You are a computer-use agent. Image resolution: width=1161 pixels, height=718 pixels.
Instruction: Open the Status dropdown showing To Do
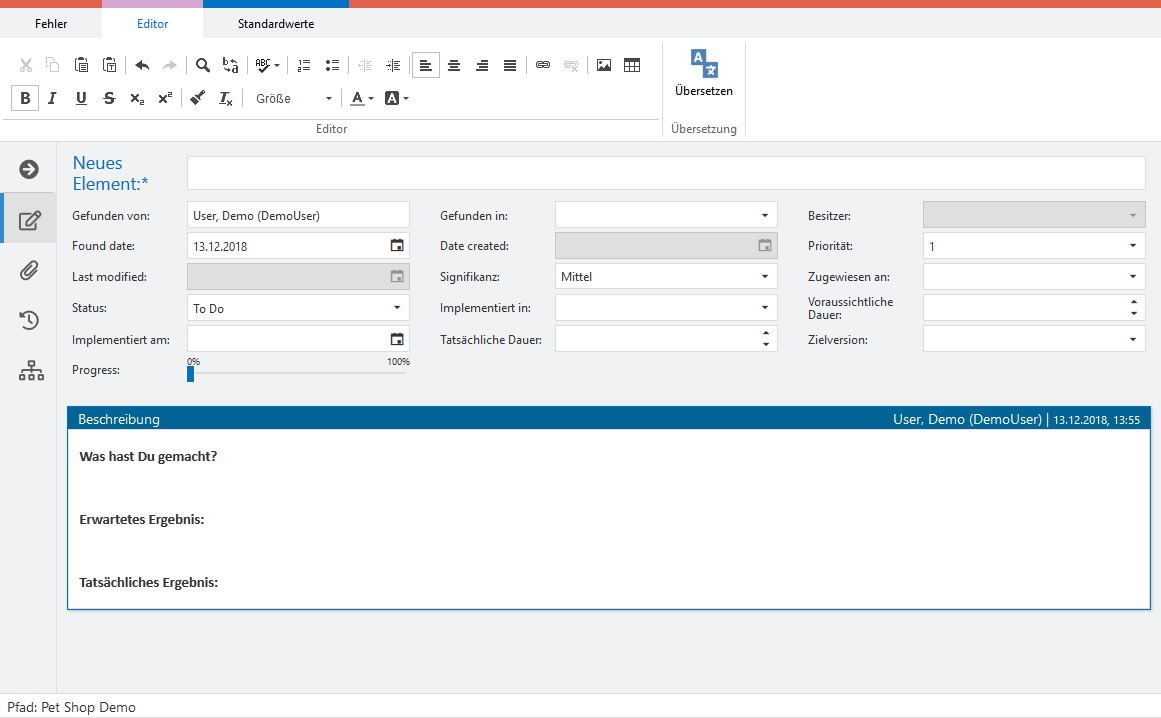click(x=298, y=308)
